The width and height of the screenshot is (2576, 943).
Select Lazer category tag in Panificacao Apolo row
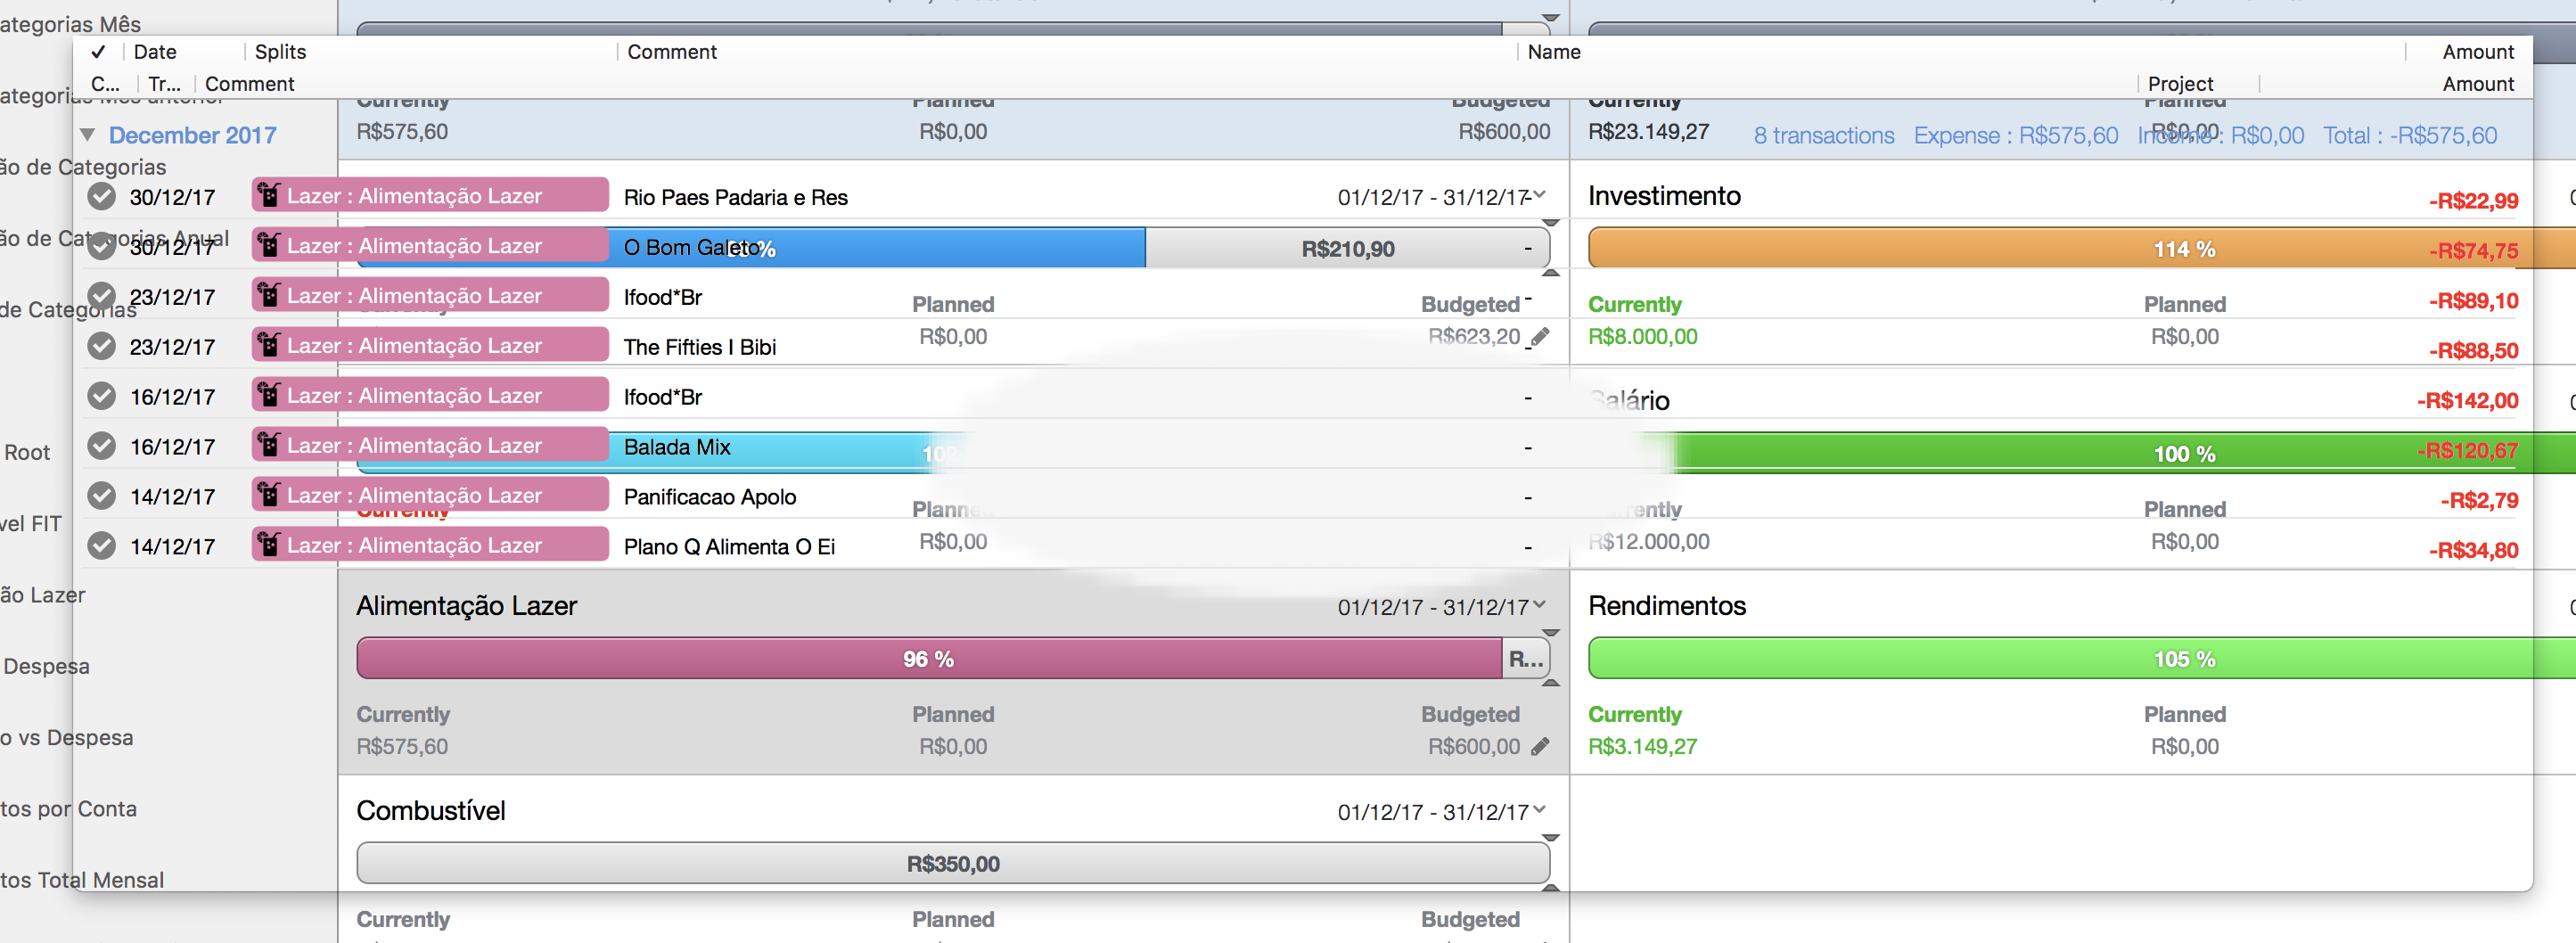click(430, 495)
